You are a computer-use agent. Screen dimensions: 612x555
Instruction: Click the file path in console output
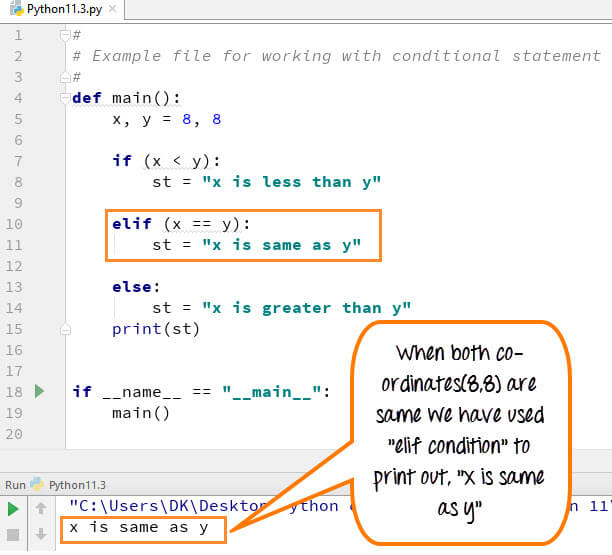[200, 506]
